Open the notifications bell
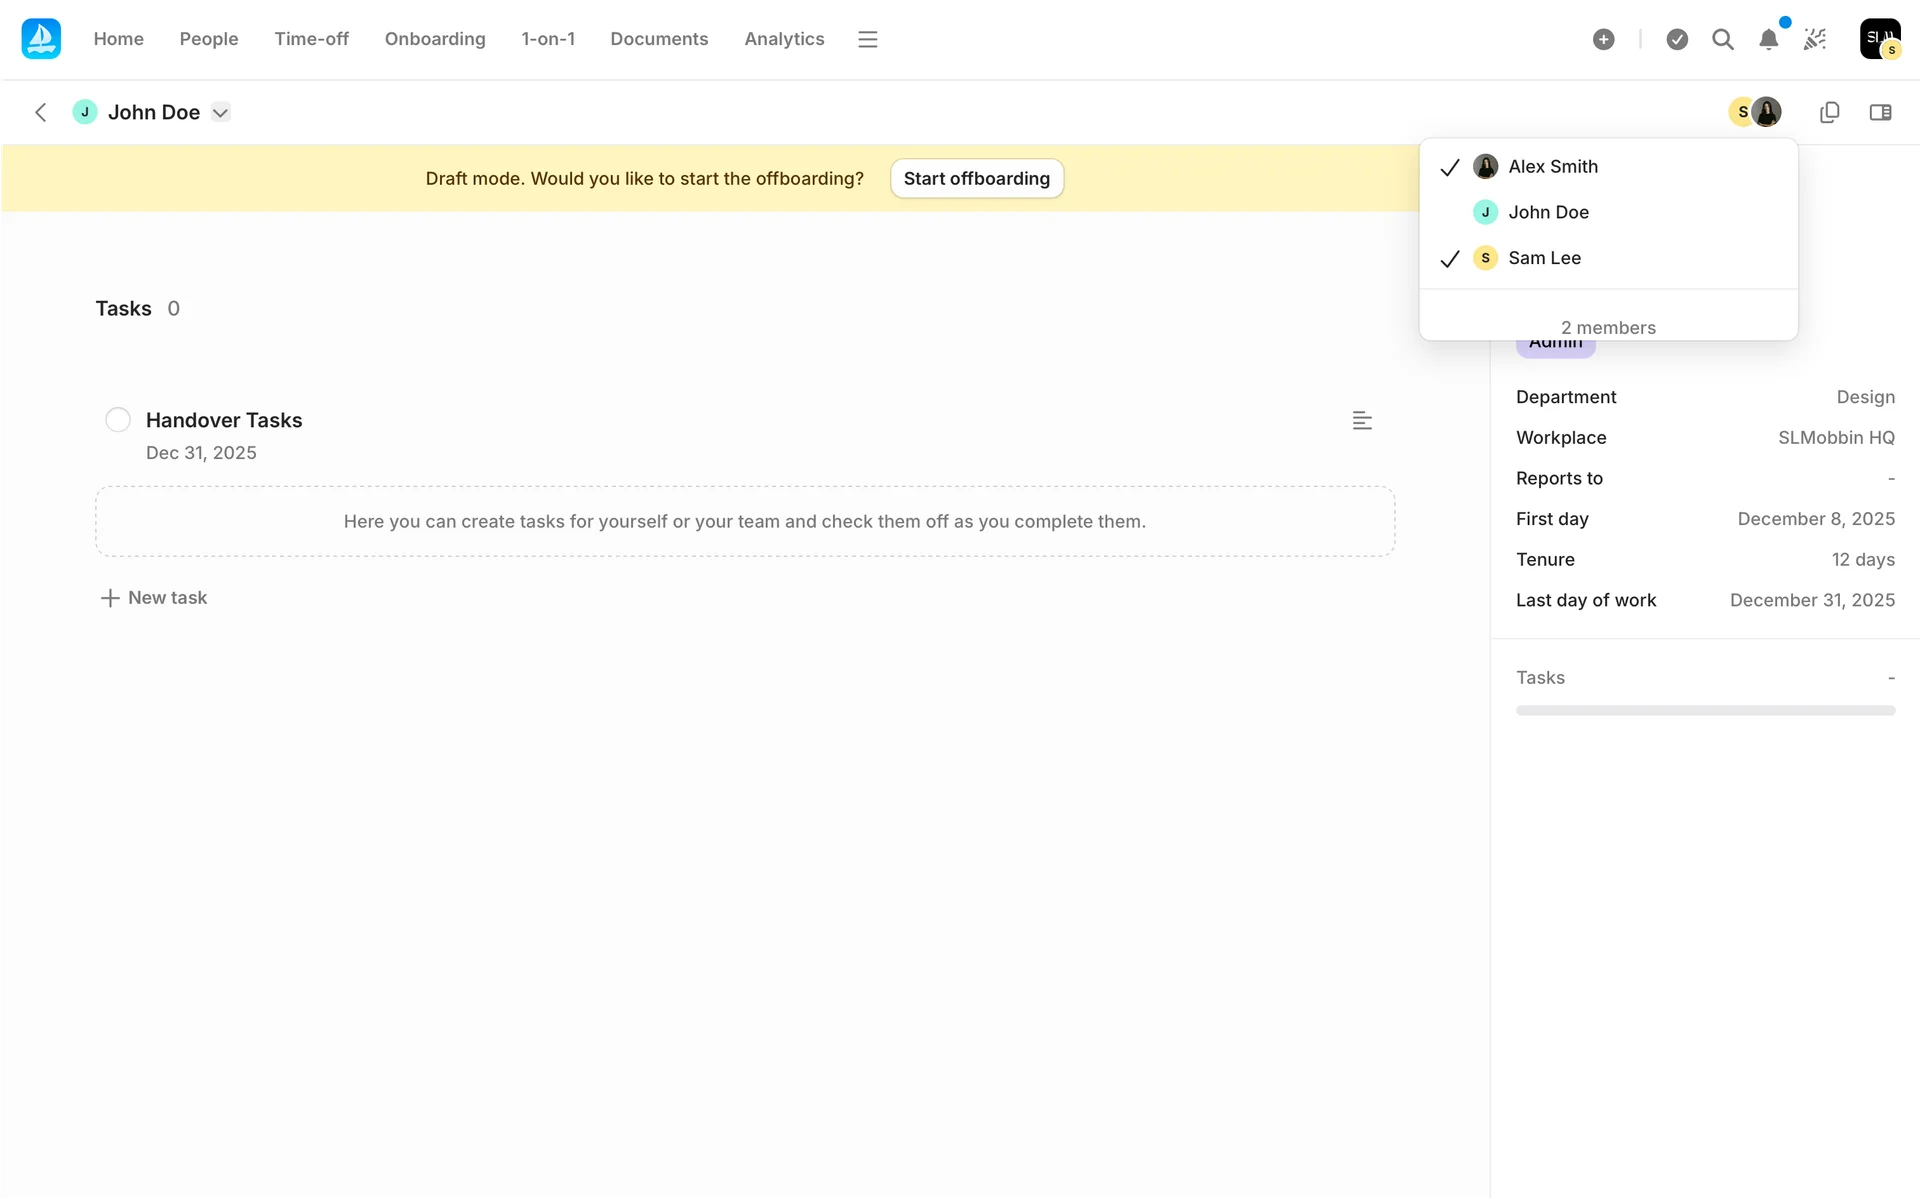The image size is (1920, 1200). [x=1768, y=39]
